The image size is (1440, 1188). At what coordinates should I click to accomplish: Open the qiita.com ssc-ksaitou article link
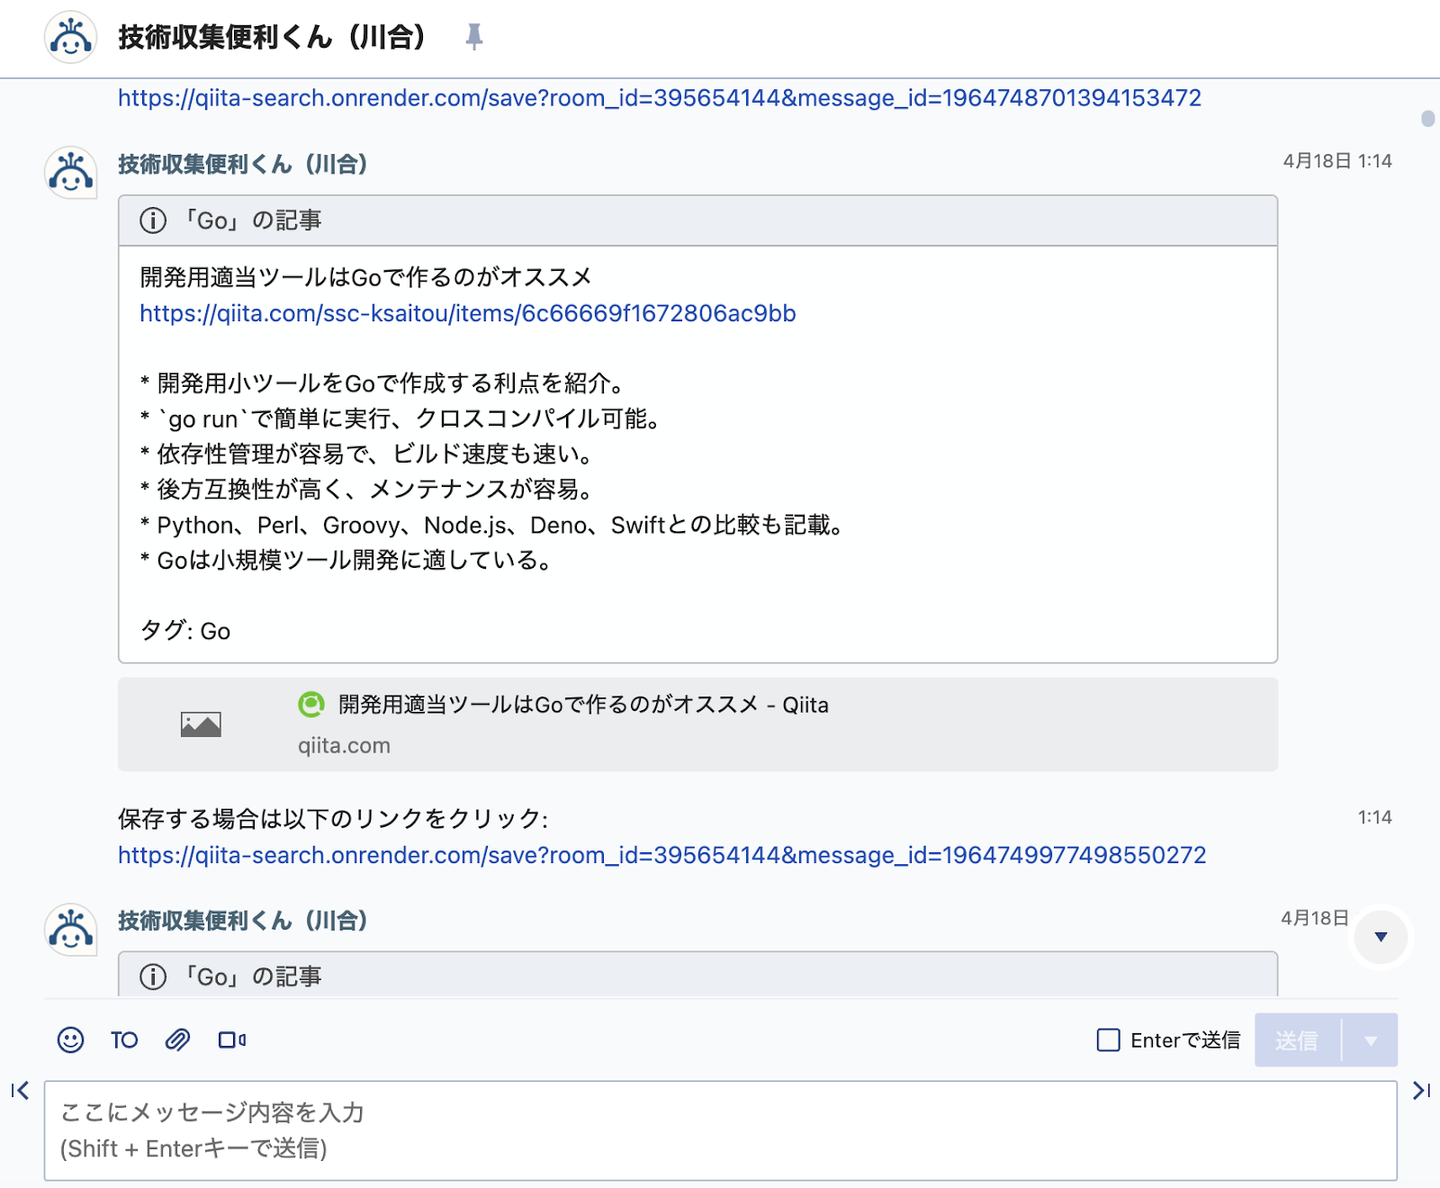coord(467,314)
